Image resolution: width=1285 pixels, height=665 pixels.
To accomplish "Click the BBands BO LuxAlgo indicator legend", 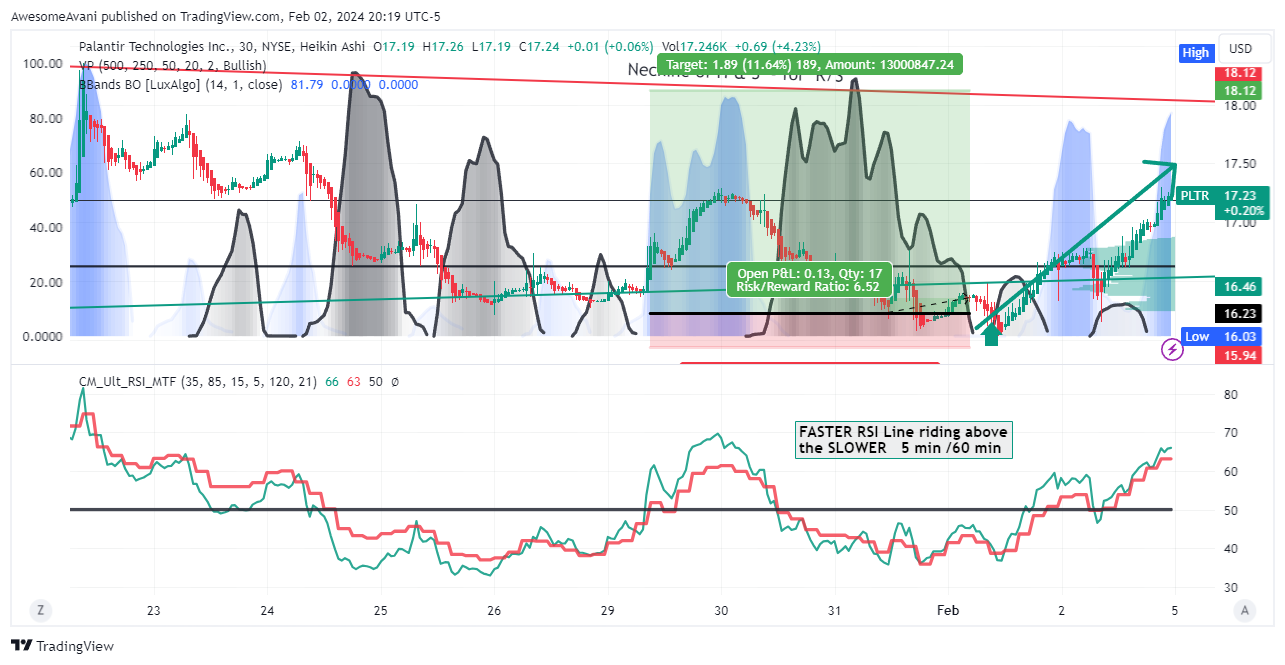I will [180, 85].
